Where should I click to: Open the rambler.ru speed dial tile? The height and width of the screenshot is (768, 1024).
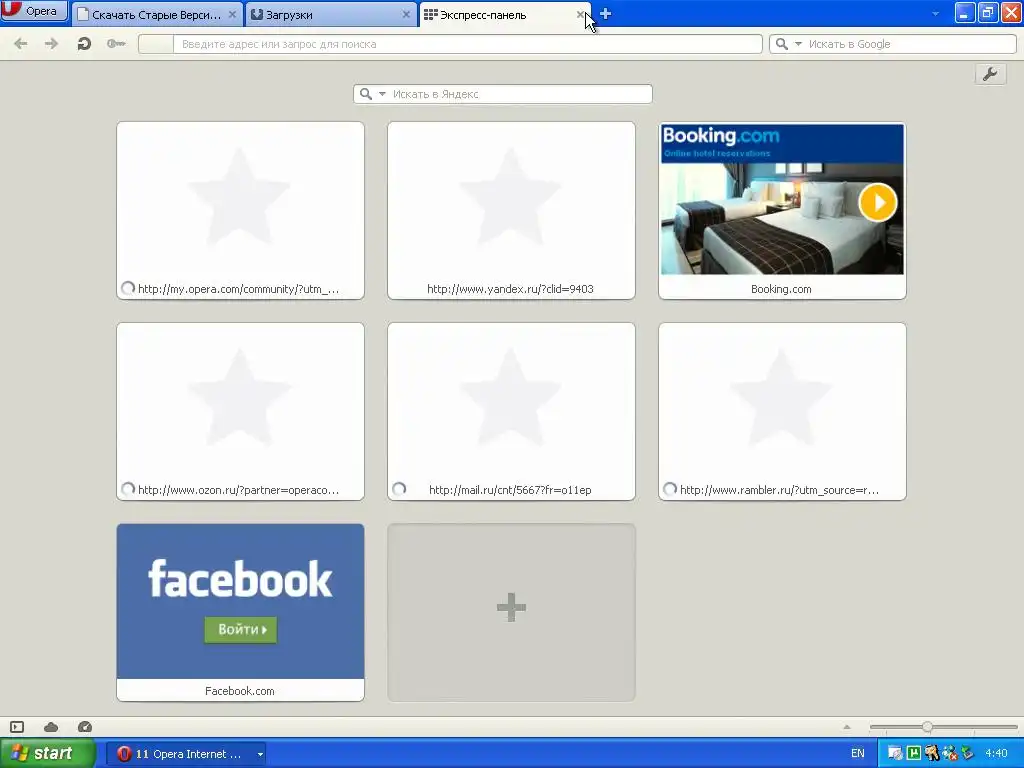pos(782,411)
